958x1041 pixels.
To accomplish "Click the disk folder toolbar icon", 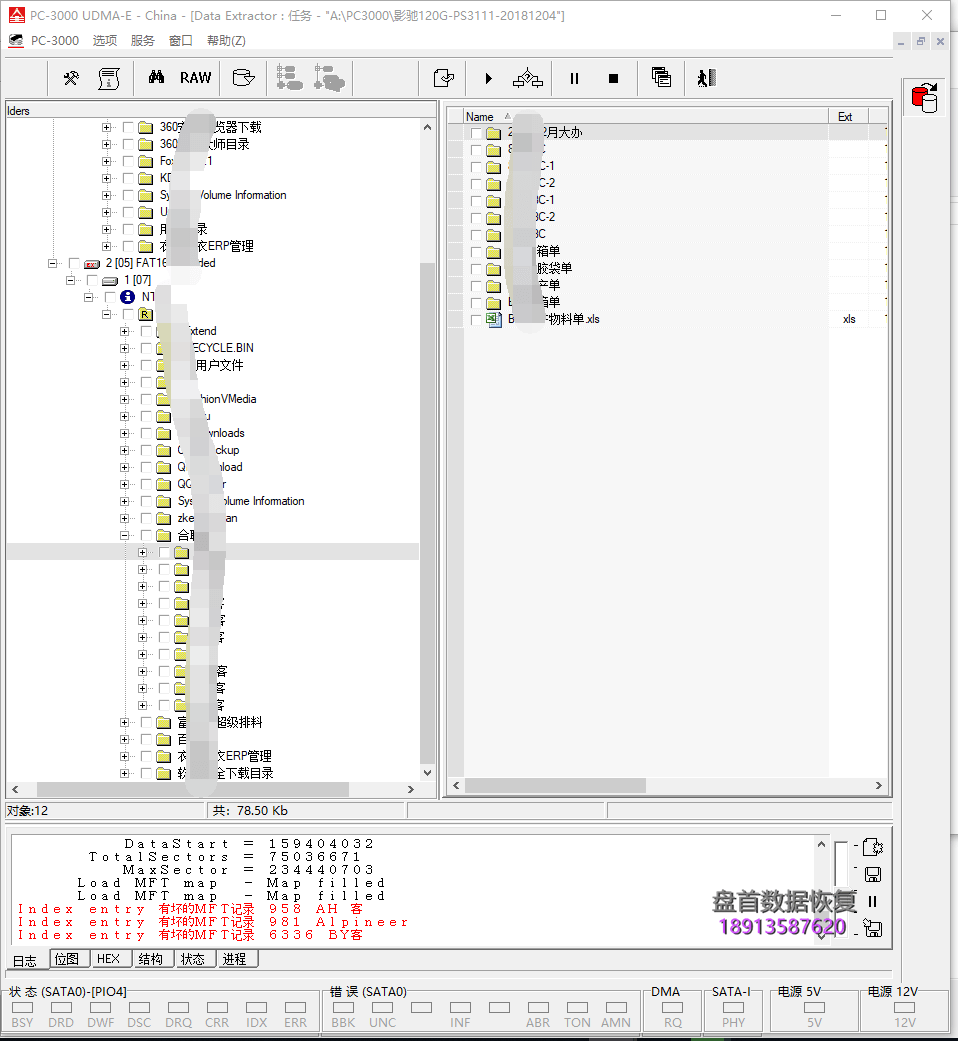I will tap(244, 78).
